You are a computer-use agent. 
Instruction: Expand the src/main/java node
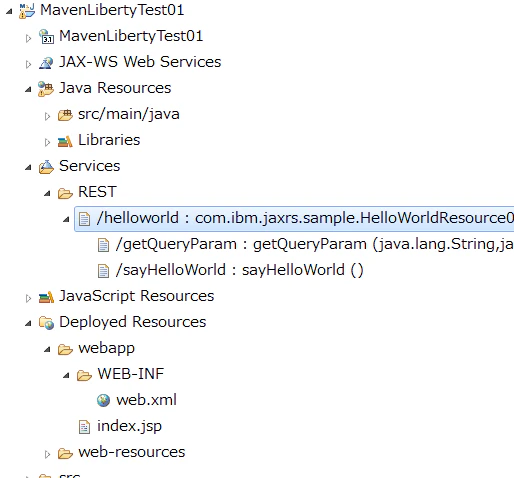pos(47,116)
